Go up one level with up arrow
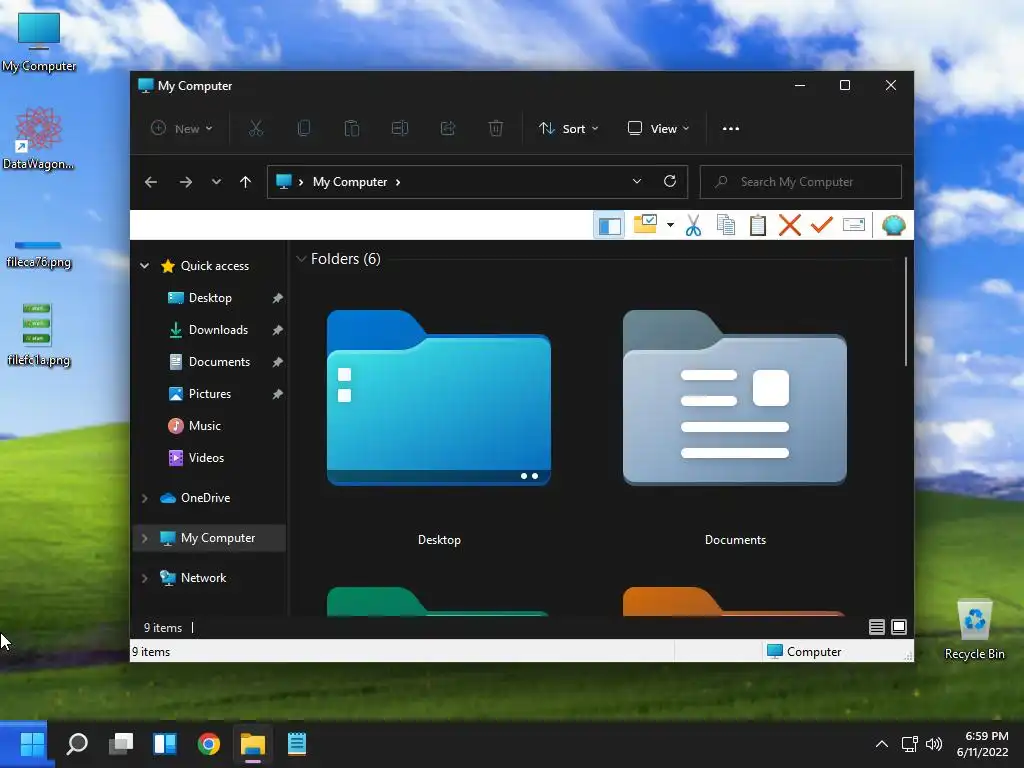Viewport: 1024px width, 768px height. tap(246, 182)
